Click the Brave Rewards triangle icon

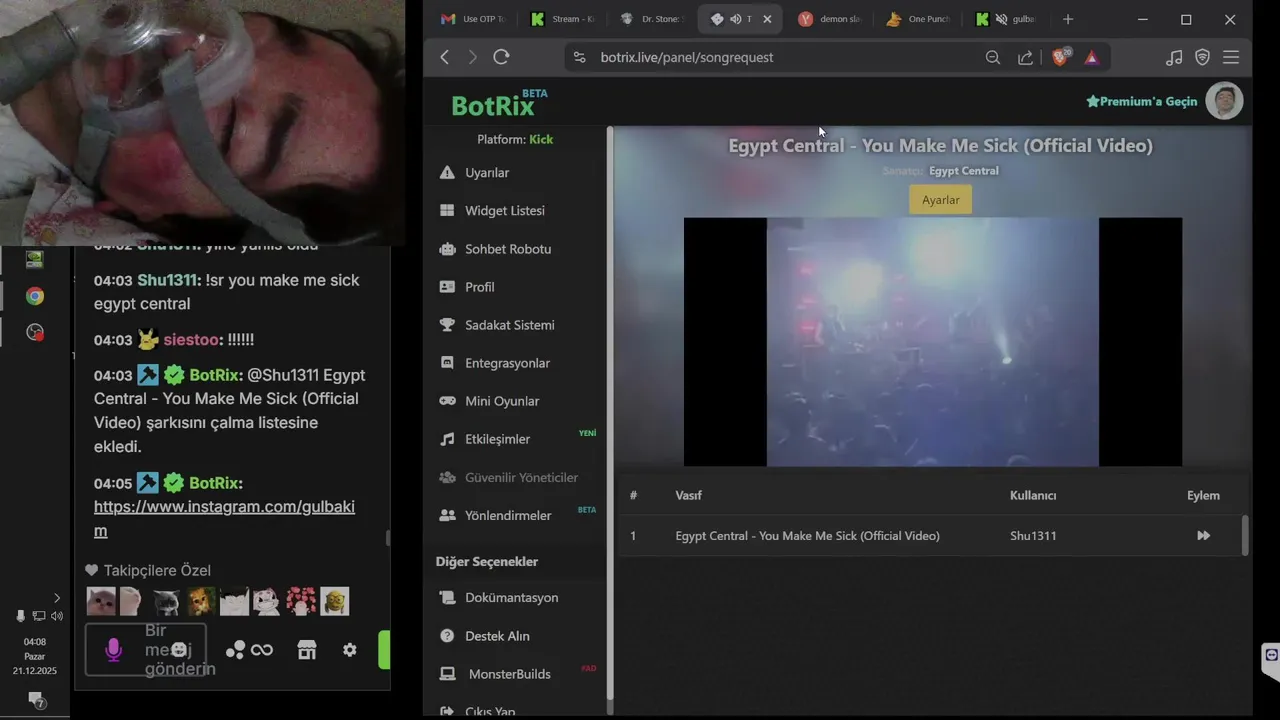tap(1092, 57)
